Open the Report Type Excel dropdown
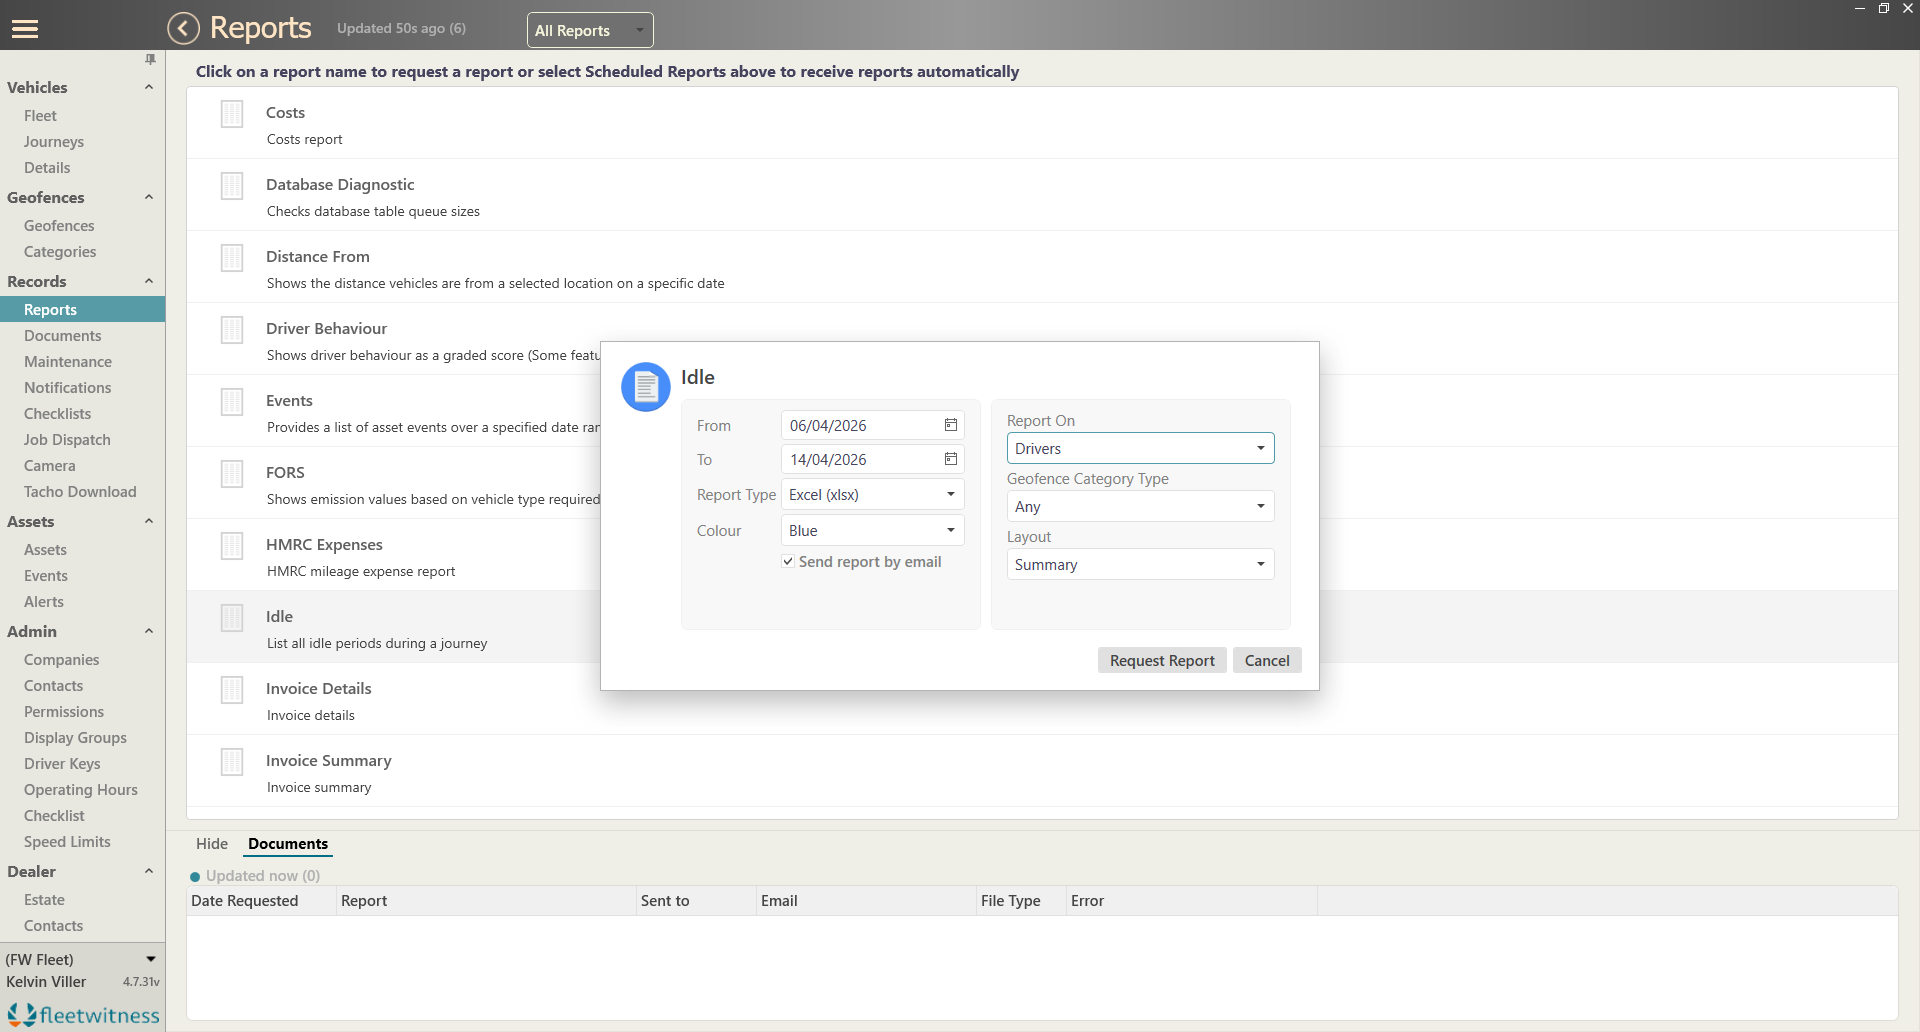Screen dimensions: 1920x1032 pos(872,495)
